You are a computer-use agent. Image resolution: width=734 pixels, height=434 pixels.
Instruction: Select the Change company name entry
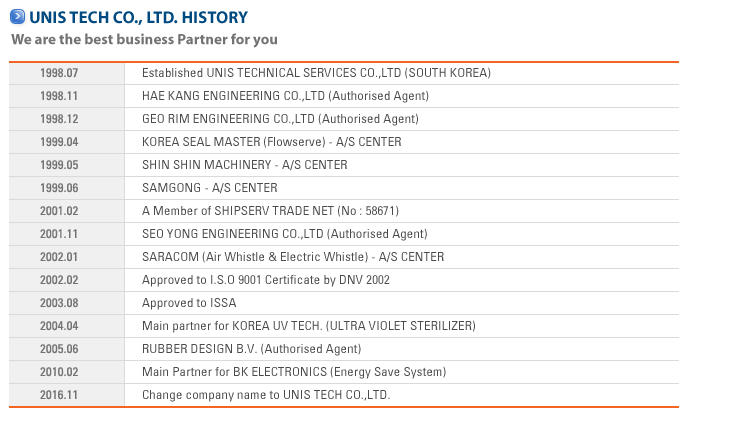click(266, 395)
